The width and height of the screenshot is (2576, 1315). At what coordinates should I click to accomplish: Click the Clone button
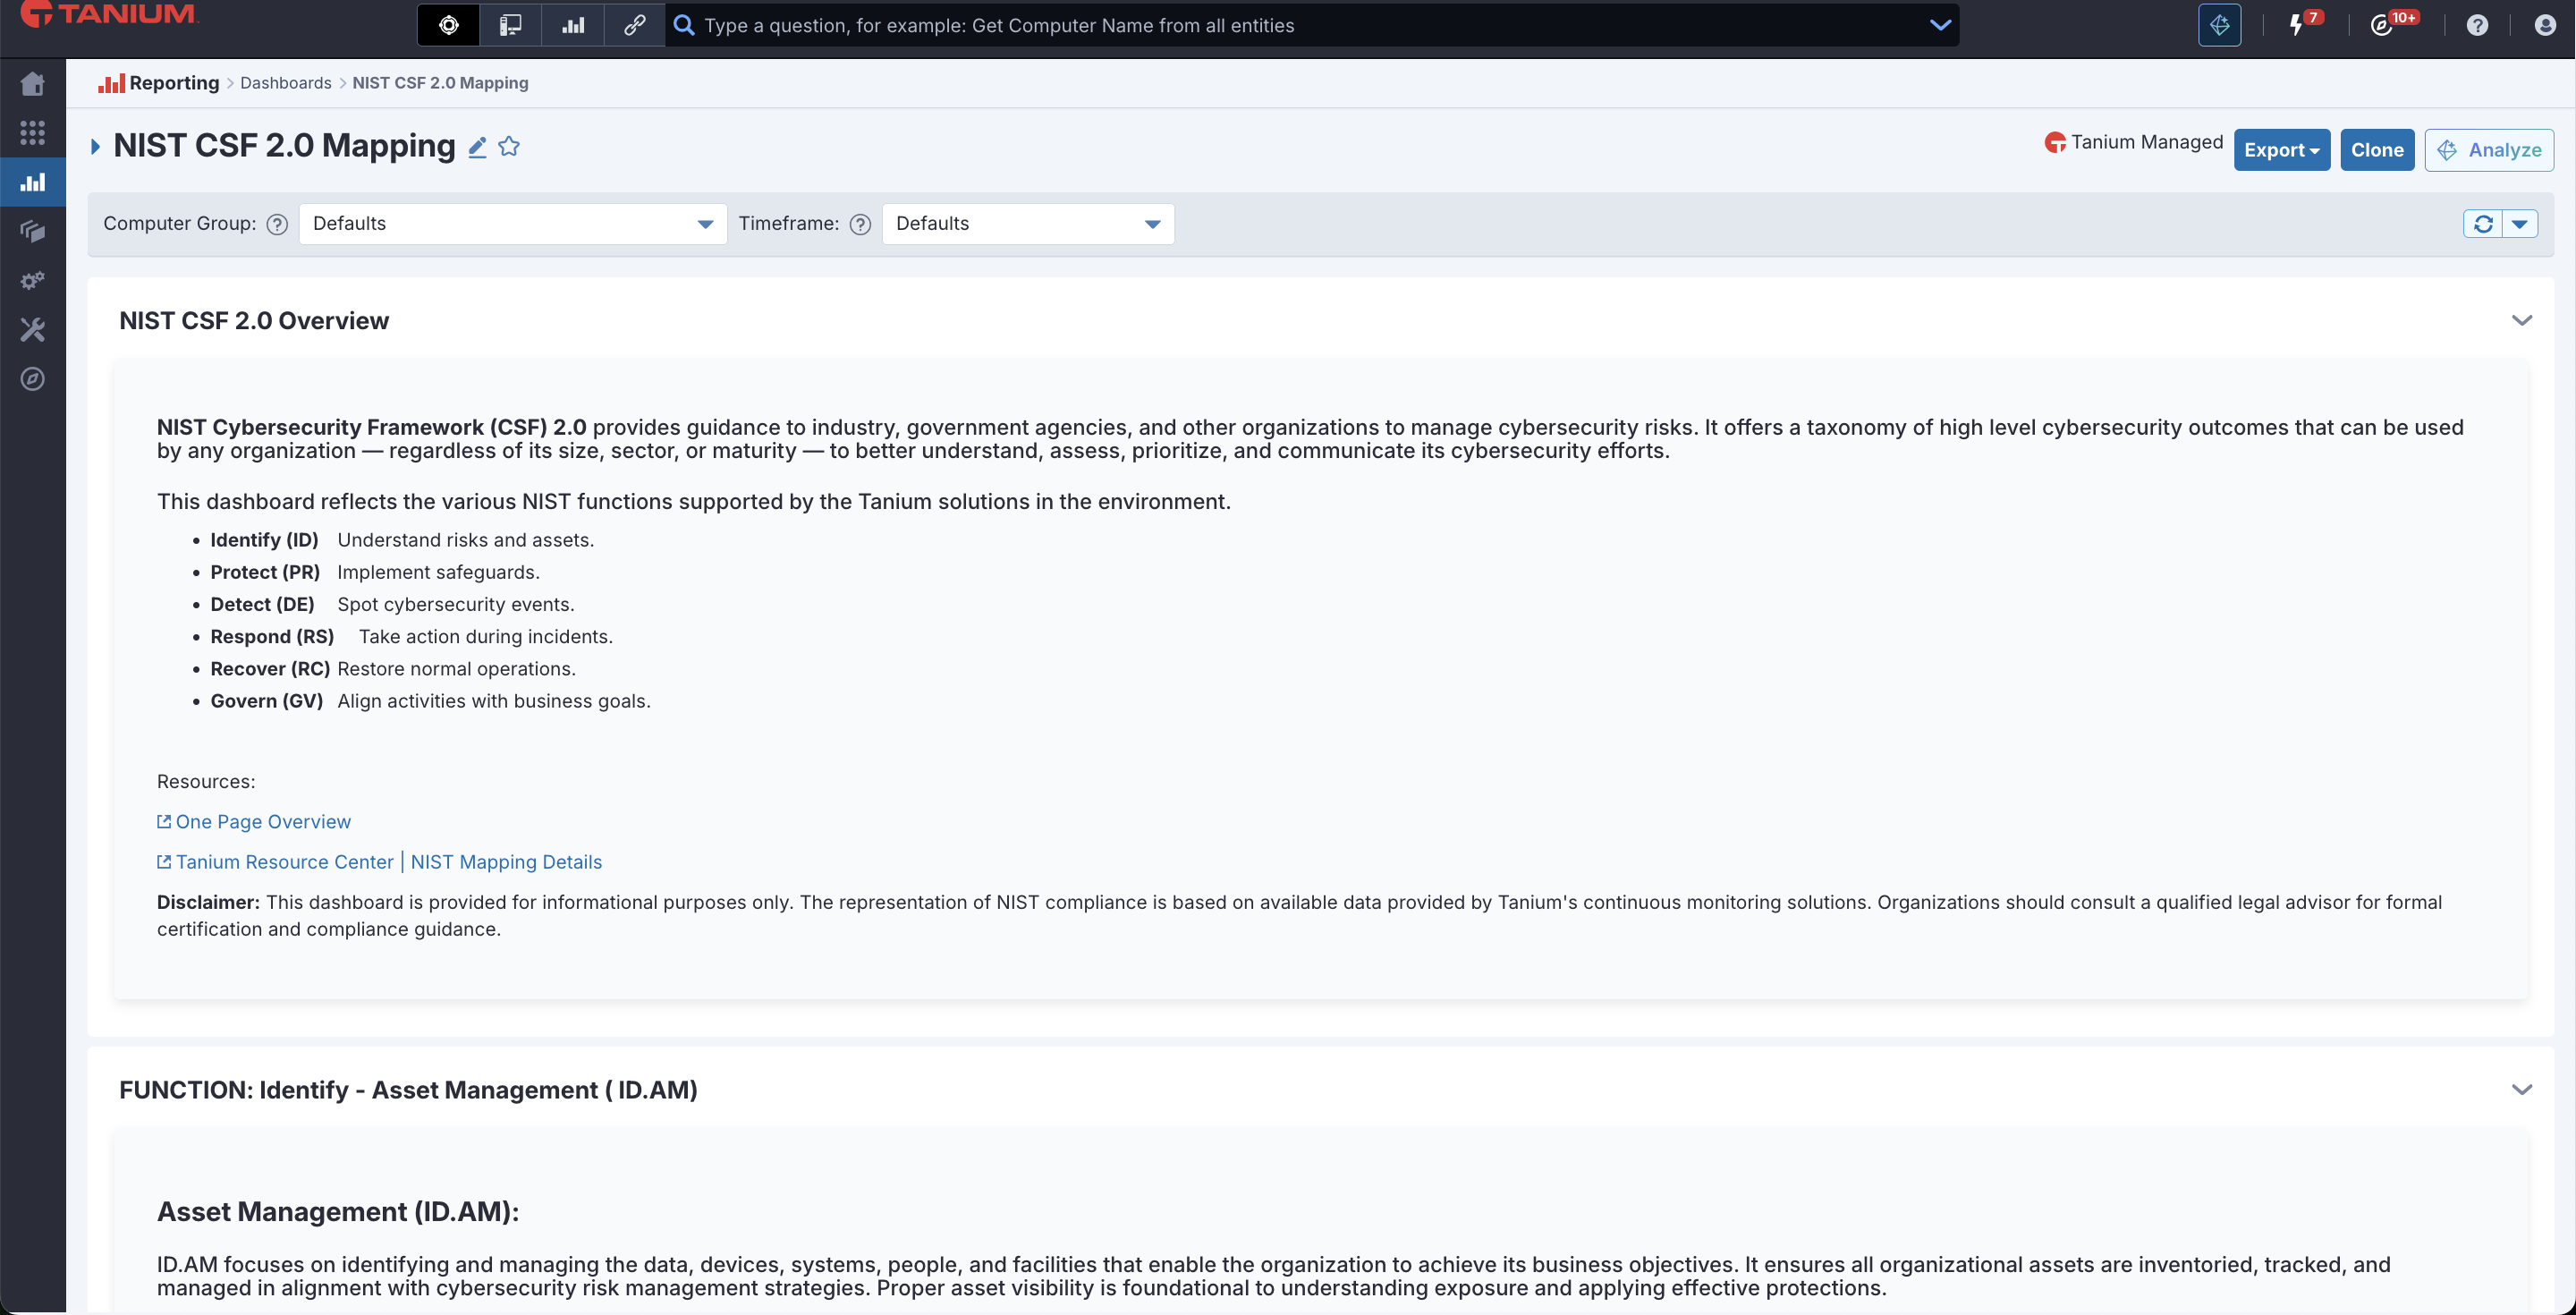coord(2376,150)
